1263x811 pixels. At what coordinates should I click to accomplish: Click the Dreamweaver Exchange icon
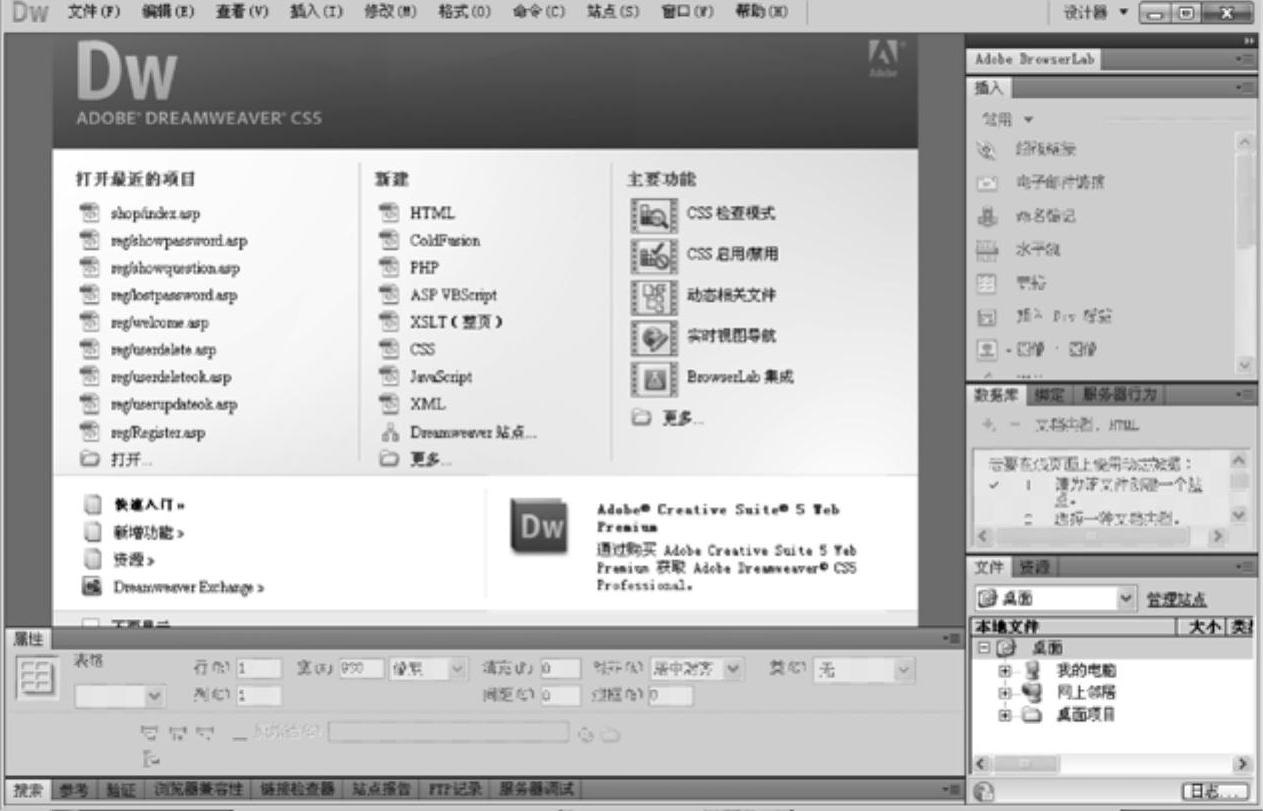90,588
